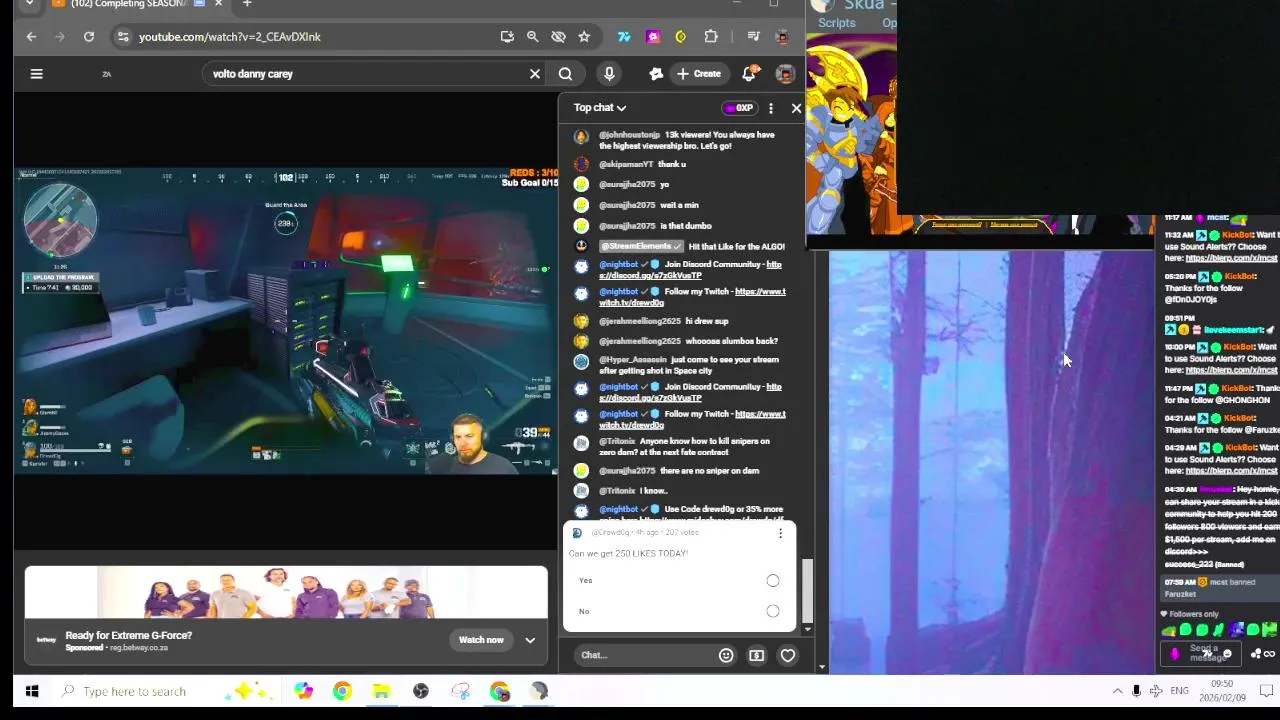This screenshot has width=1280, height=720.
Task: Click the betway sponsored ad banner image
Action: [286, 593]
